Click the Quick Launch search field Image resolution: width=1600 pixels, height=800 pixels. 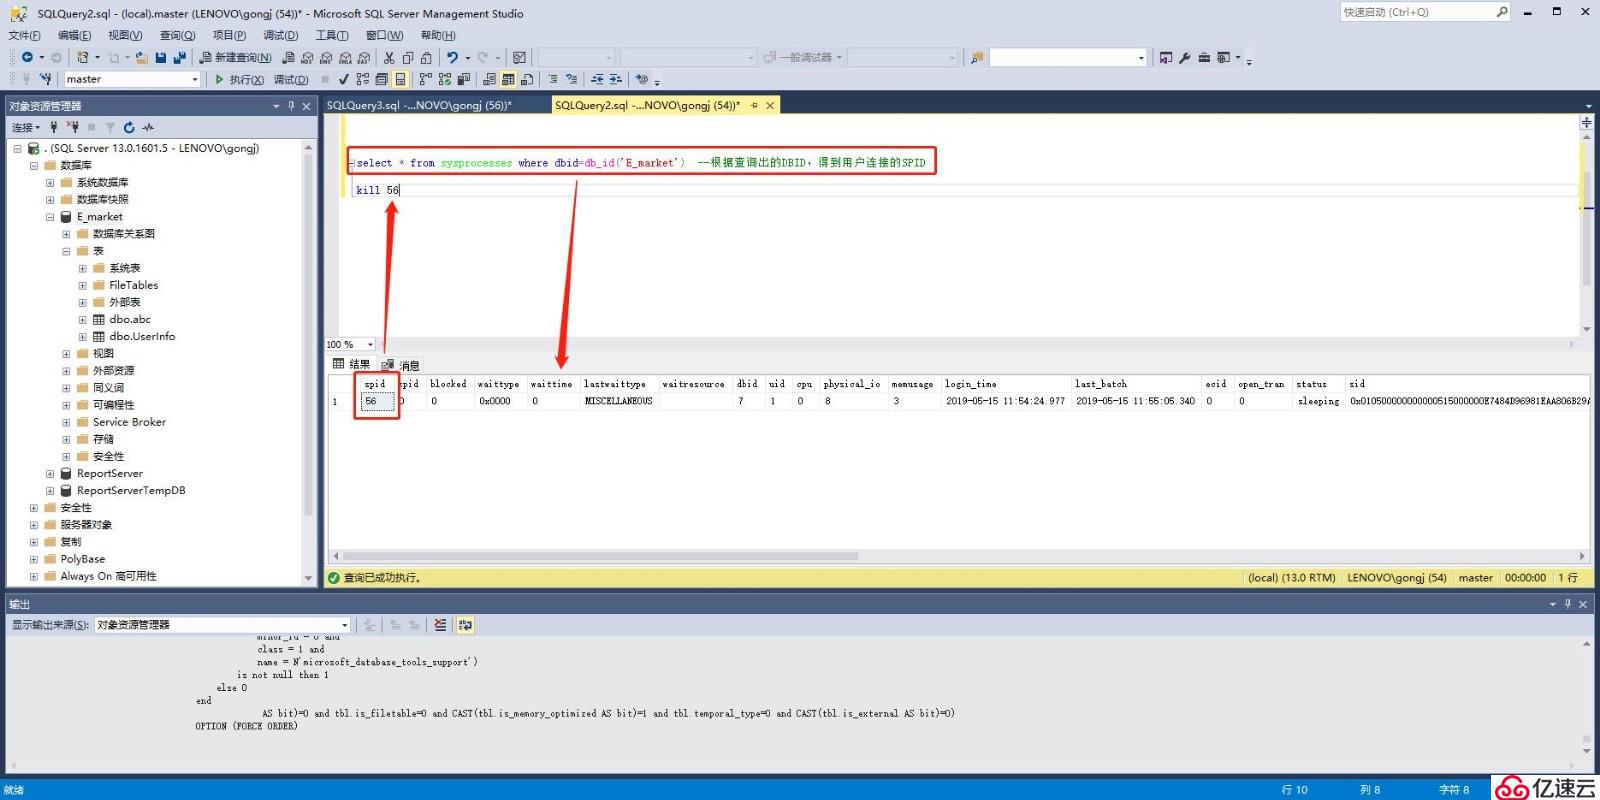(x=1425, y=12)
